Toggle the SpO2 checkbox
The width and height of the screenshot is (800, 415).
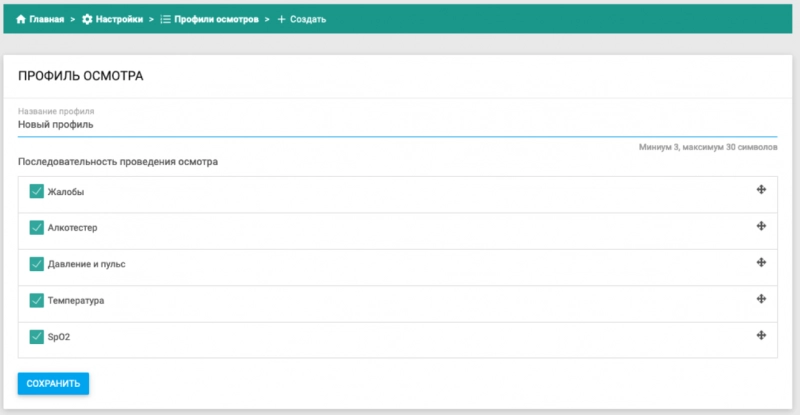[36, 337]
